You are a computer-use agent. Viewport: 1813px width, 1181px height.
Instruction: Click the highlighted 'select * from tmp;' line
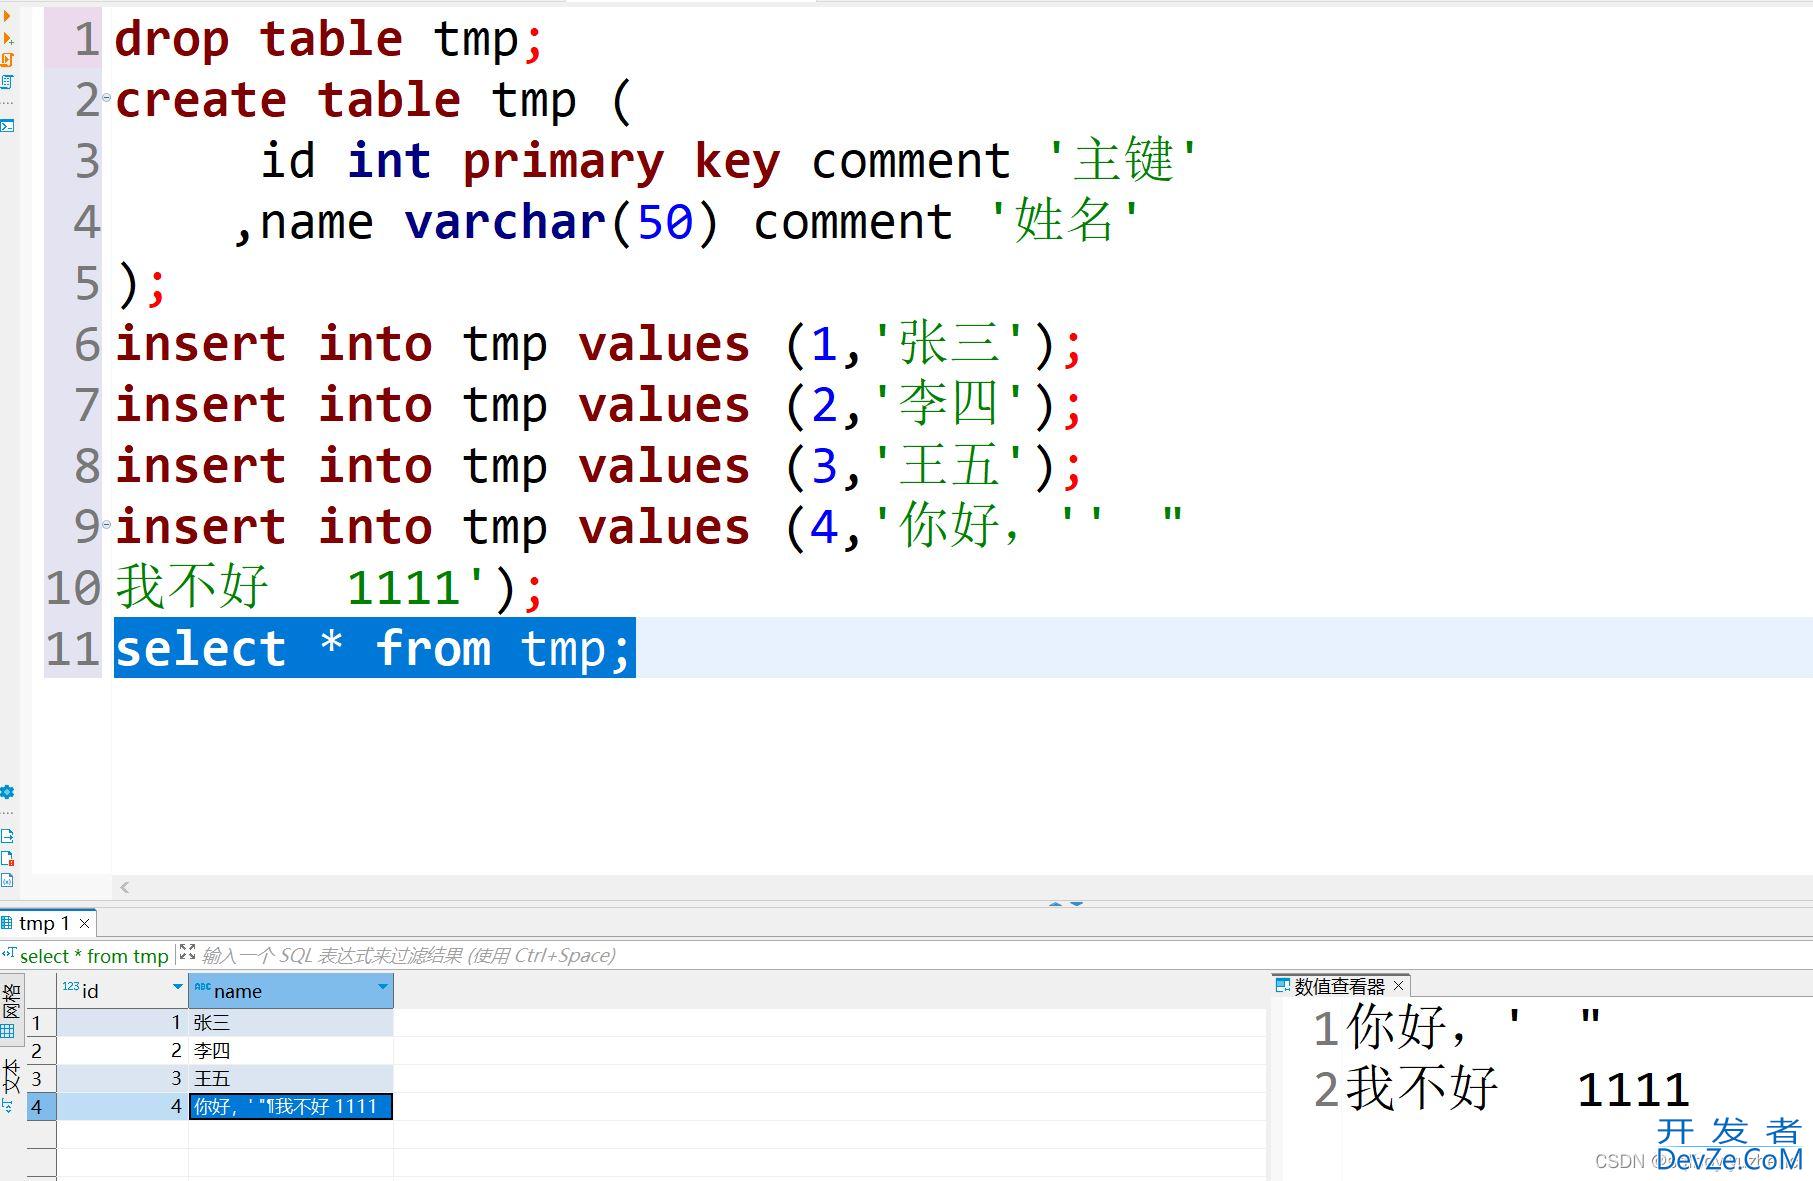(374, 648)
